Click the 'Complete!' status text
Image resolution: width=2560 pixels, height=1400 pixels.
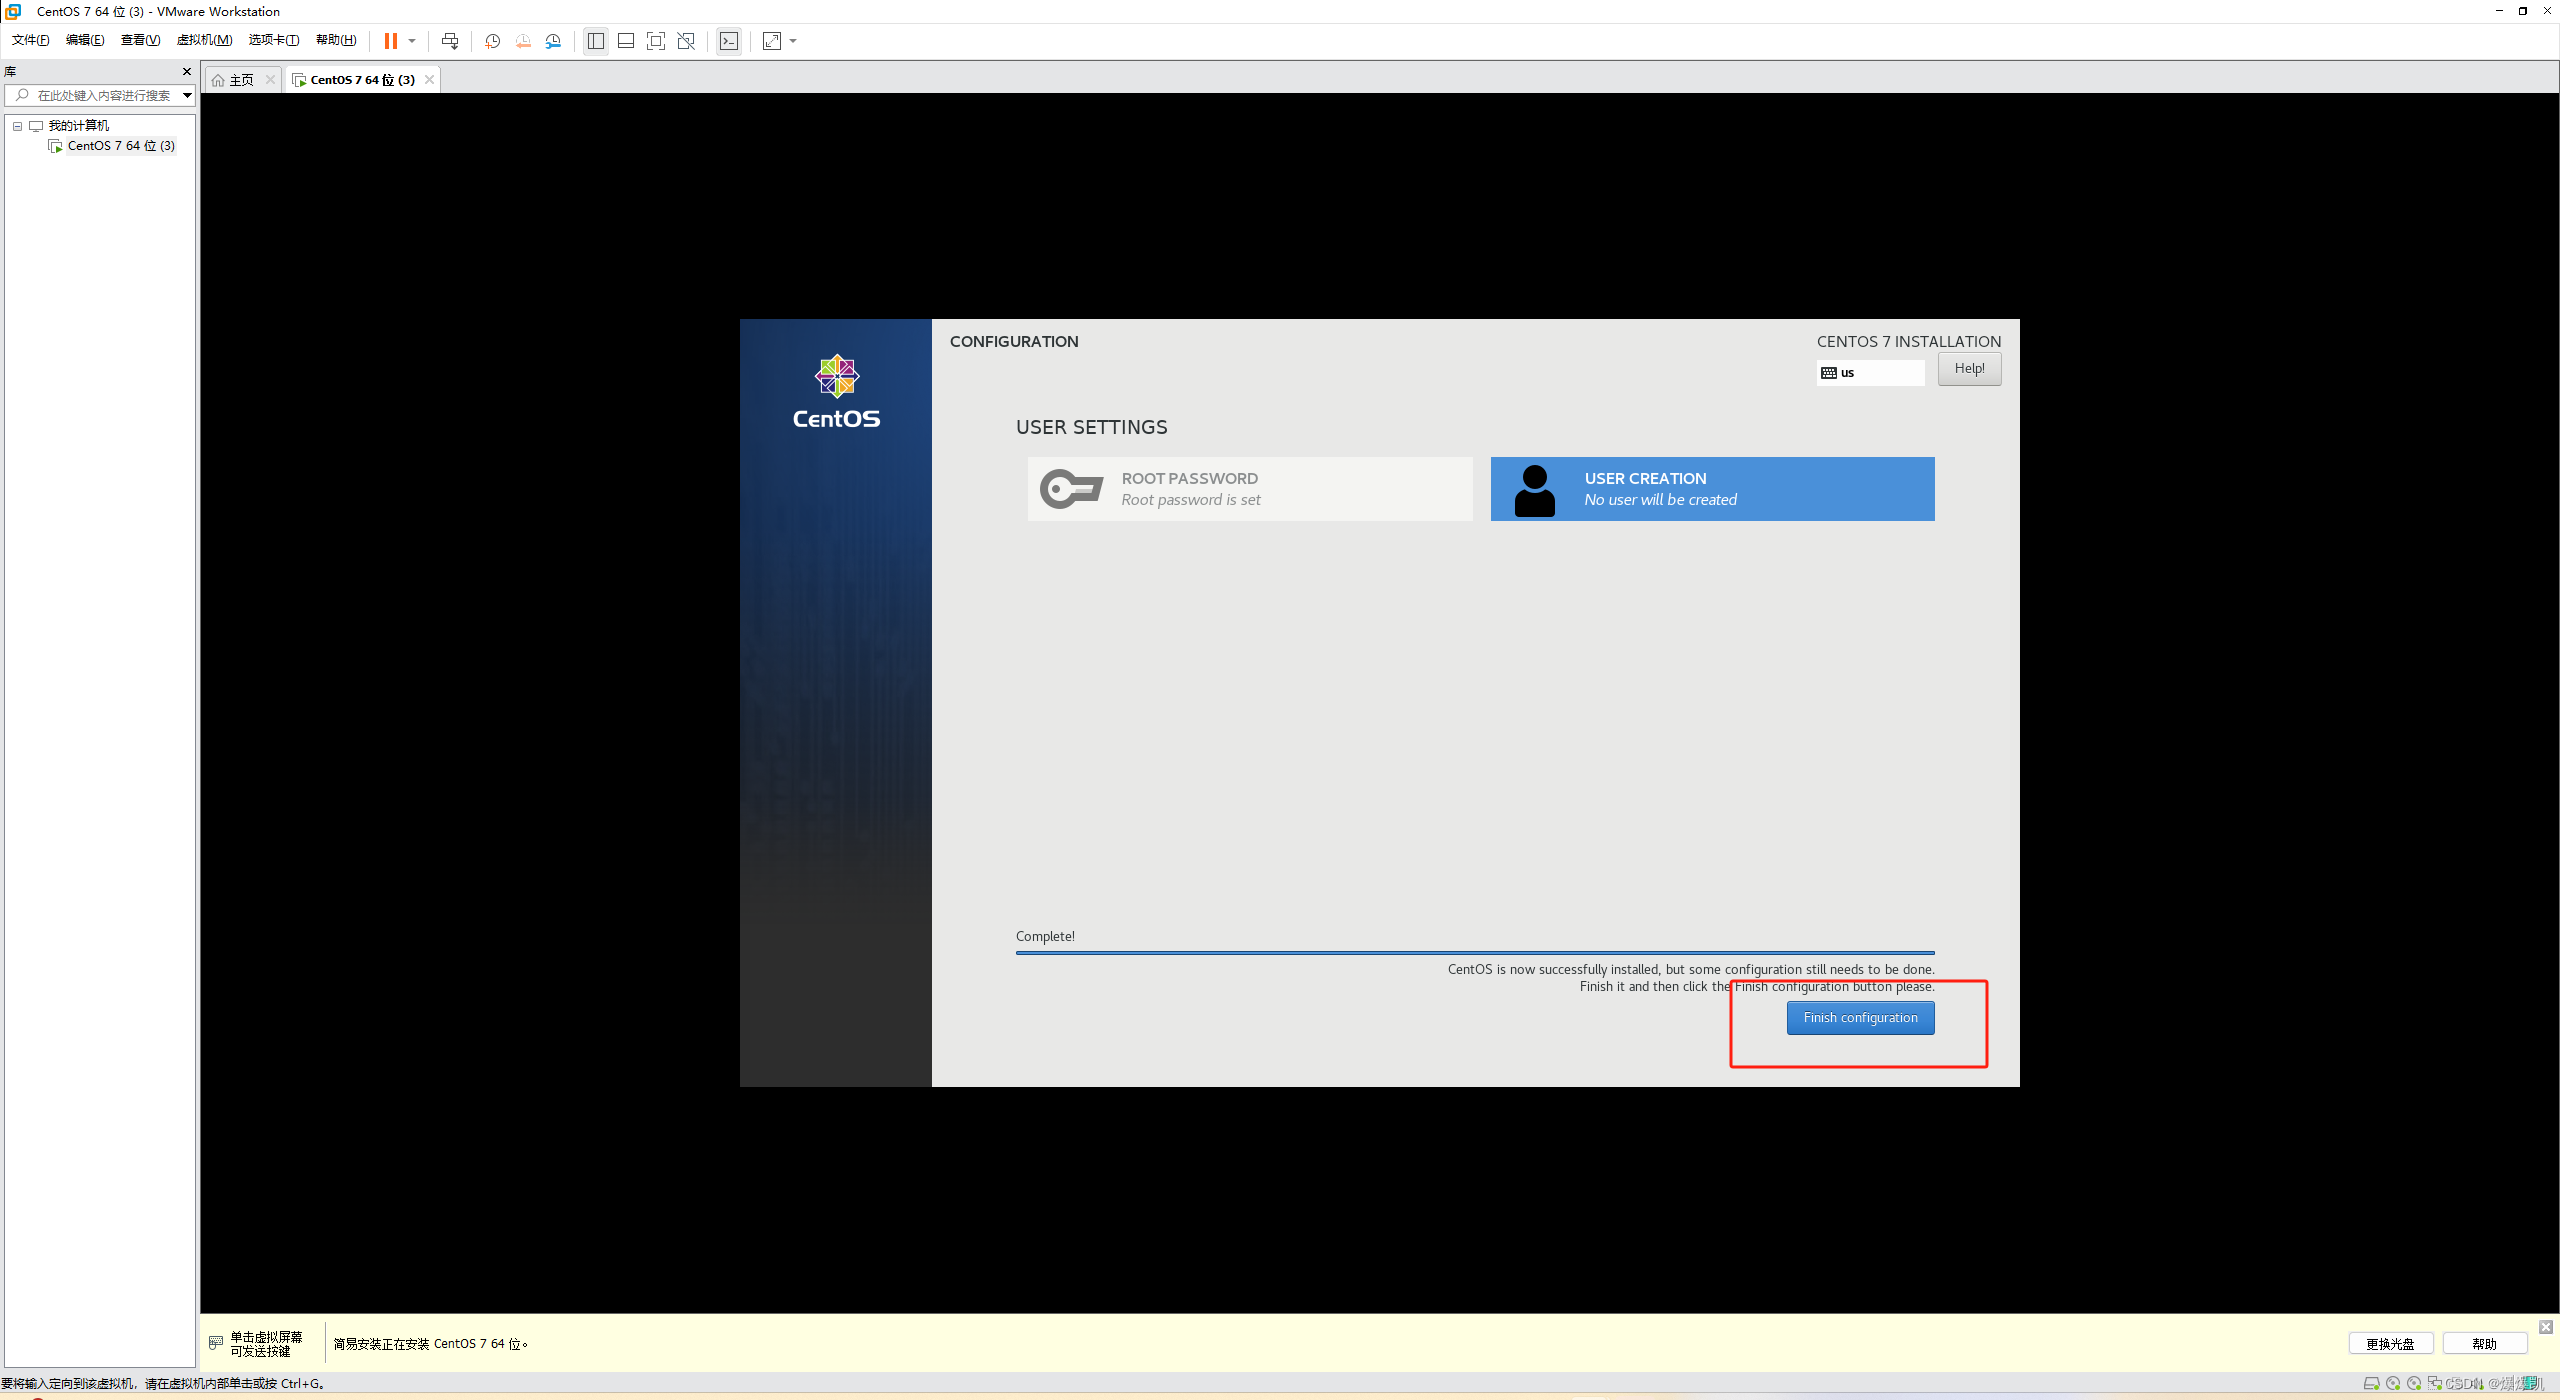pyautogui.click(x=1045, y=936)
